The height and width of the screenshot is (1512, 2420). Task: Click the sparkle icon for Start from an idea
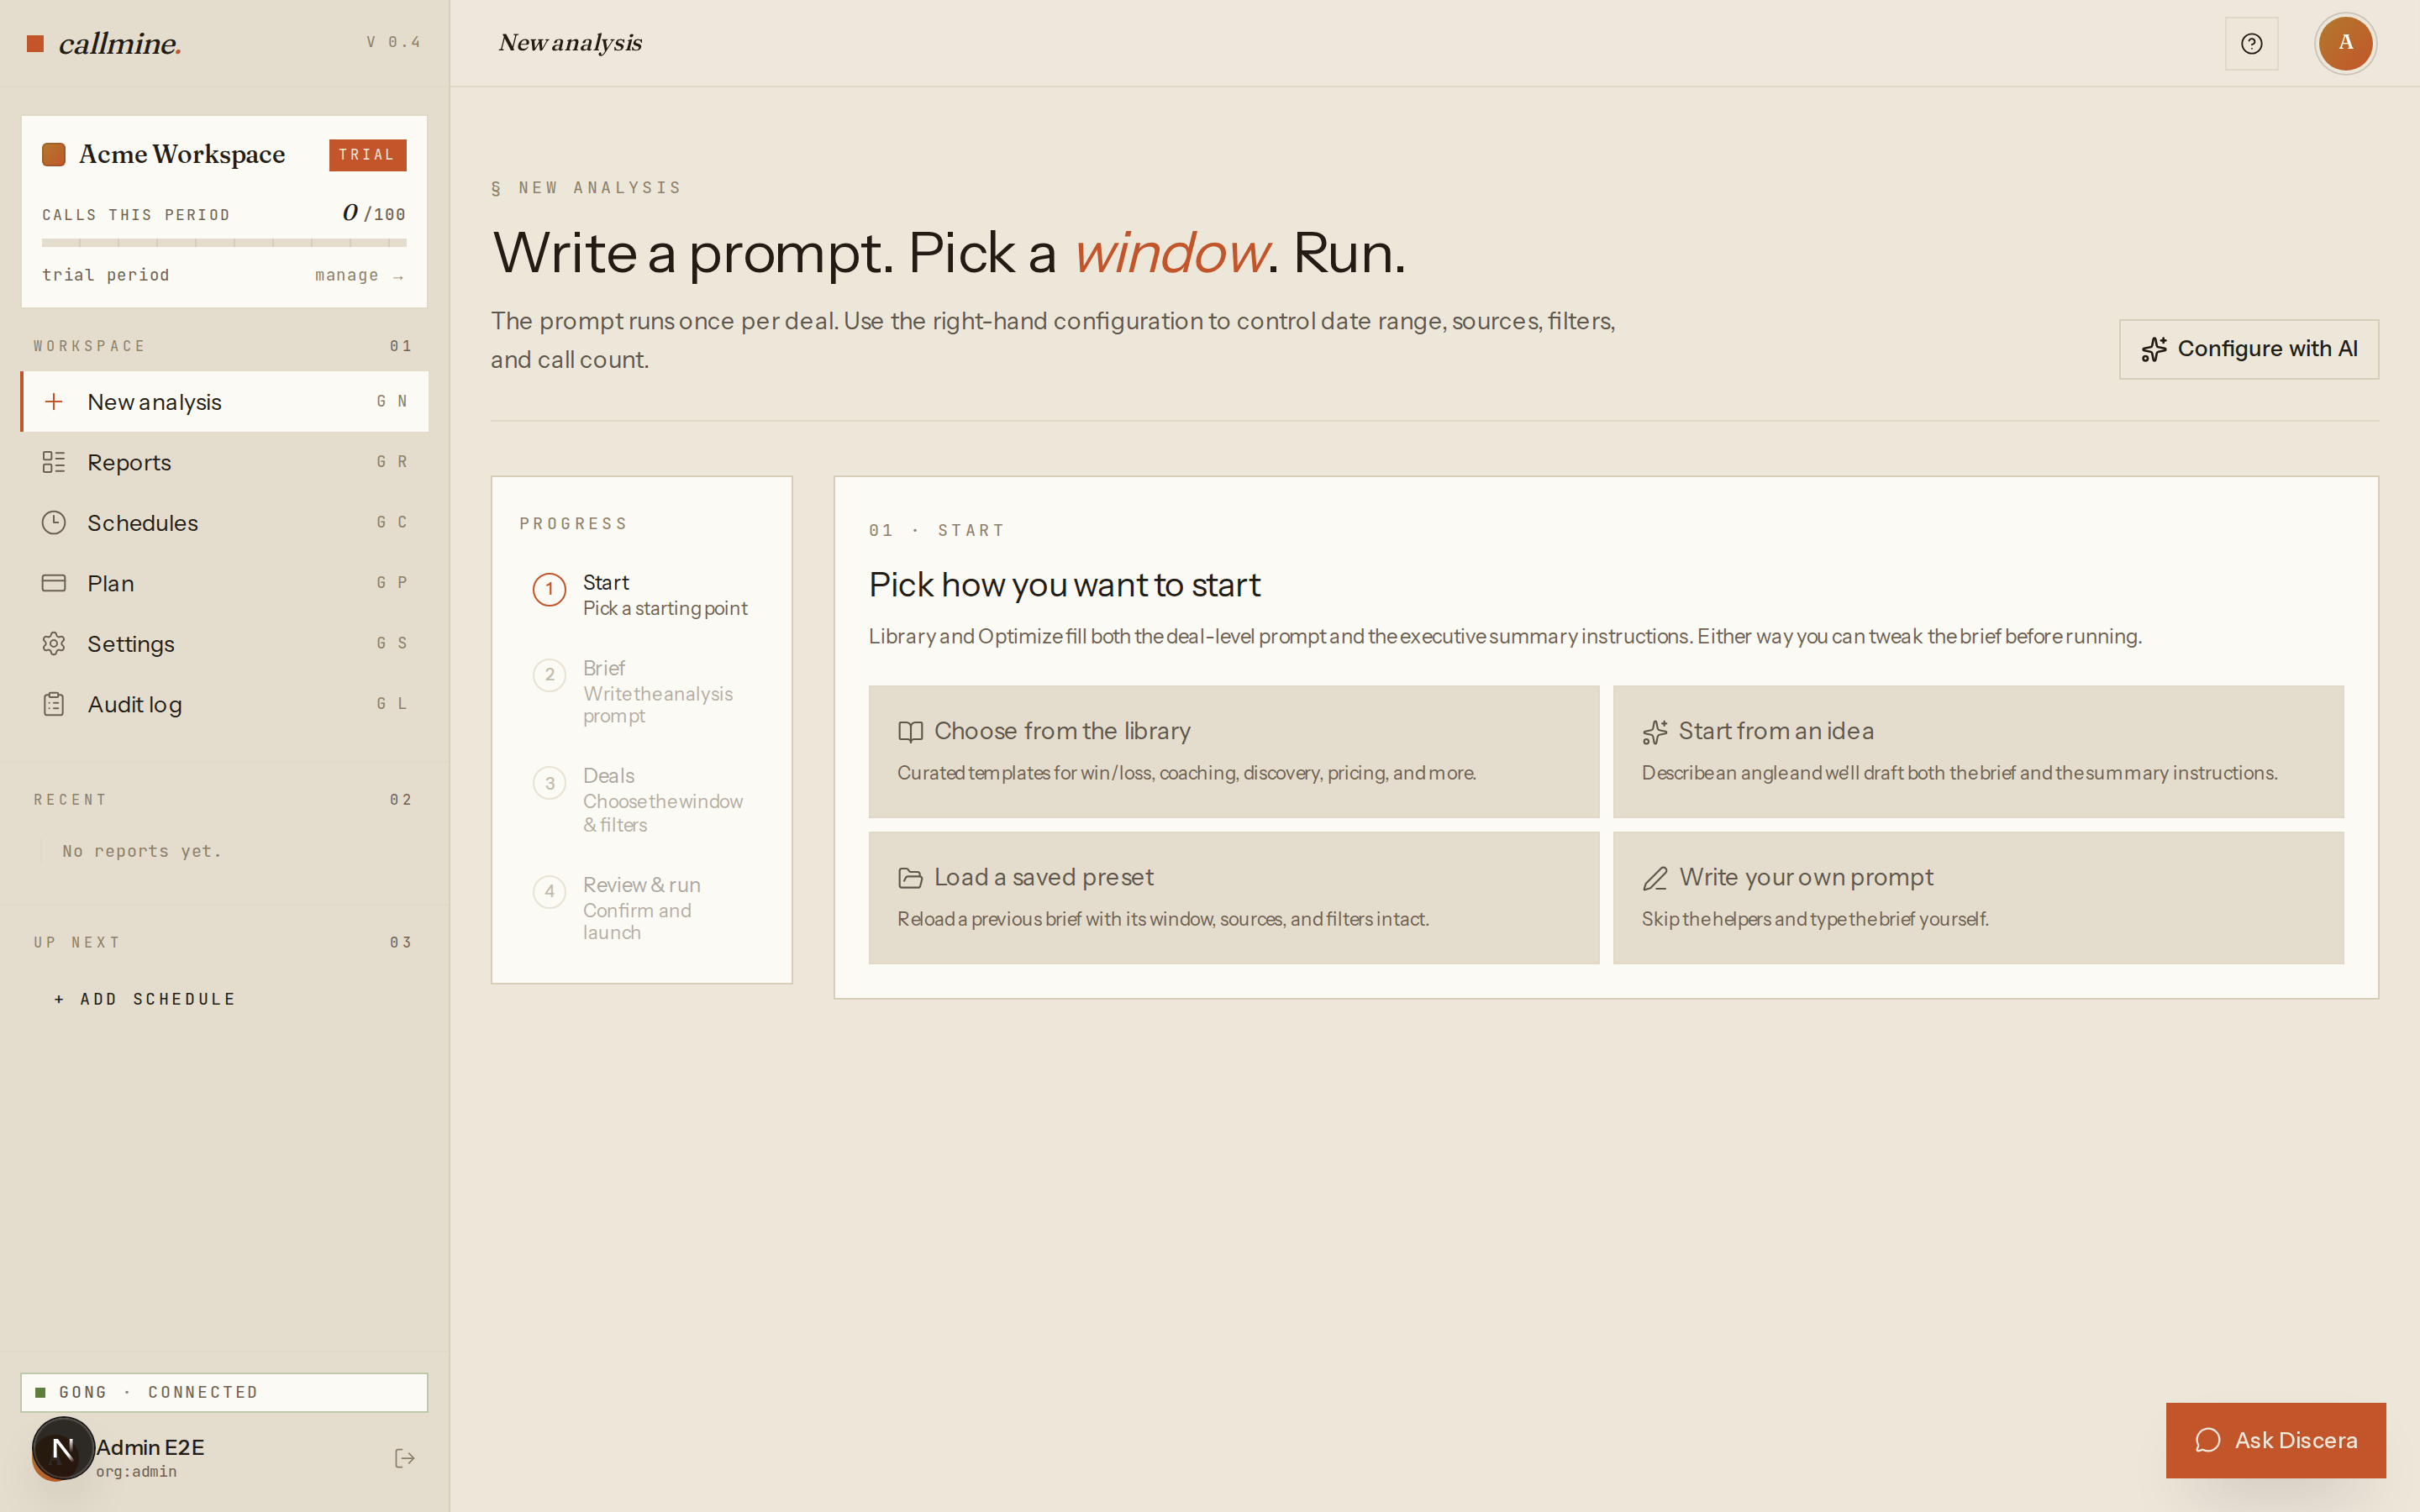(x=1655, y=732)
